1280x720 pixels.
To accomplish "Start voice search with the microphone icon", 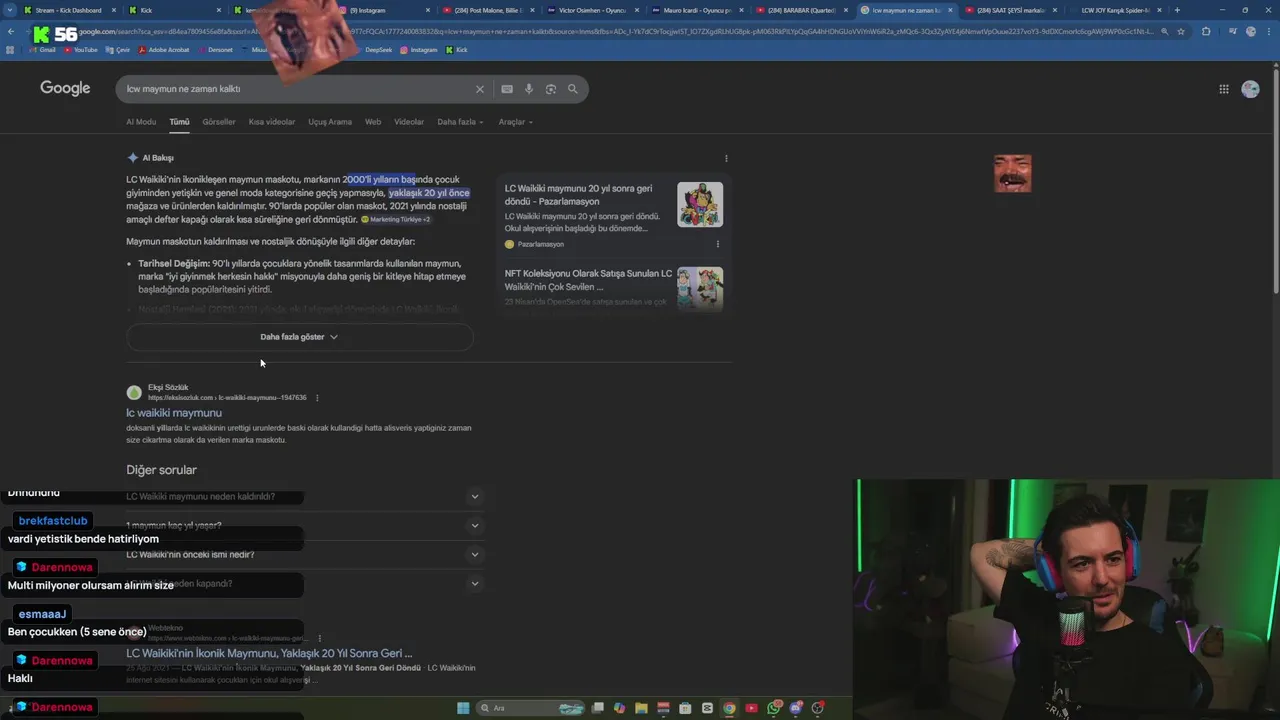I will tap(529, 89).
